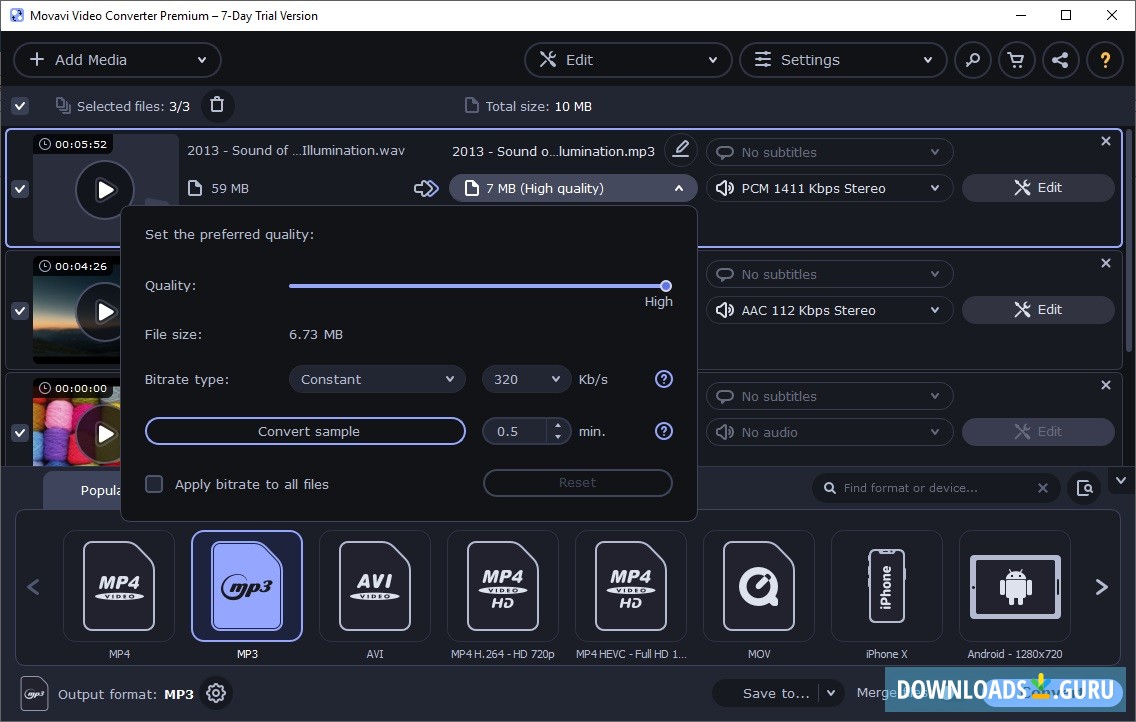The image size is (1136, 722).
Task: Open the Save to dropdown arrow
Action: 832,693
